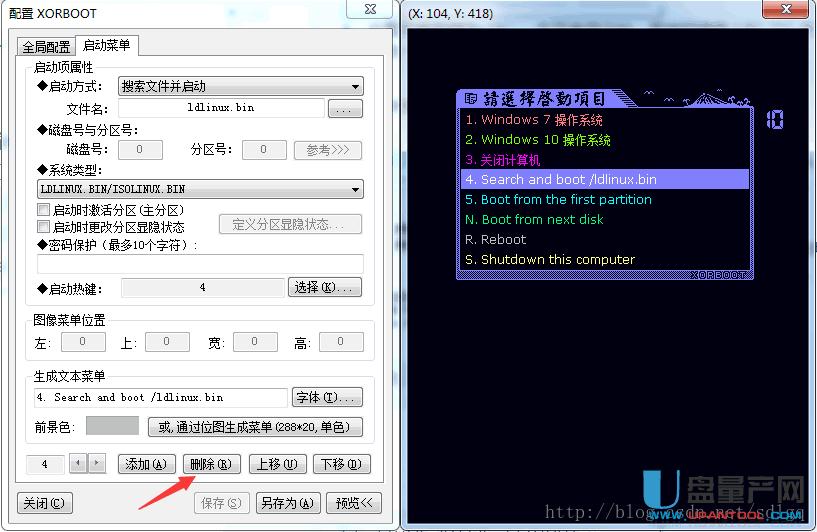The width and height of the screenshot is (817, 532).
Task: Click the 删除(R) button
Action: coord(212,464)
